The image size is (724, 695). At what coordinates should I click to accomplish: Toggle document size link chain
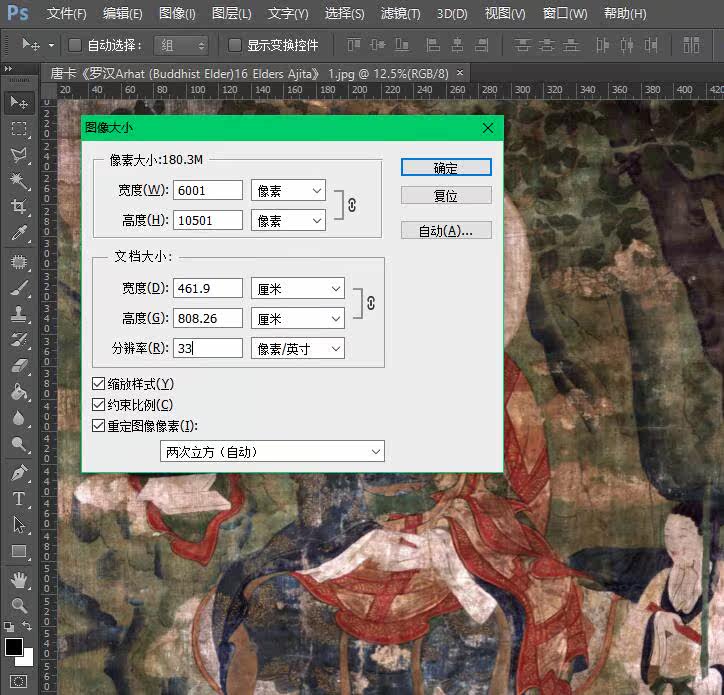click(x=370, y=303)
